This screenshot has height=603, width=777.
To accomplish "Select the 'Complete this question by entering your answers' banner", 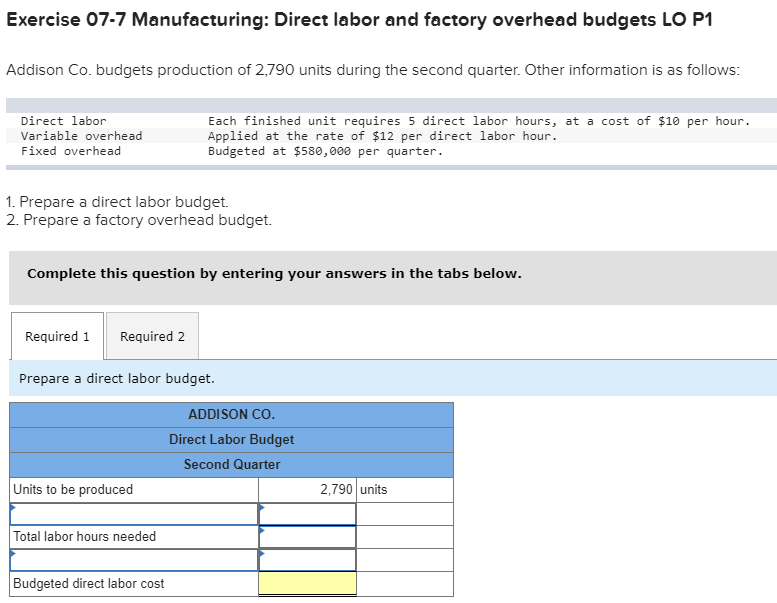I will (x=393, y=278).
